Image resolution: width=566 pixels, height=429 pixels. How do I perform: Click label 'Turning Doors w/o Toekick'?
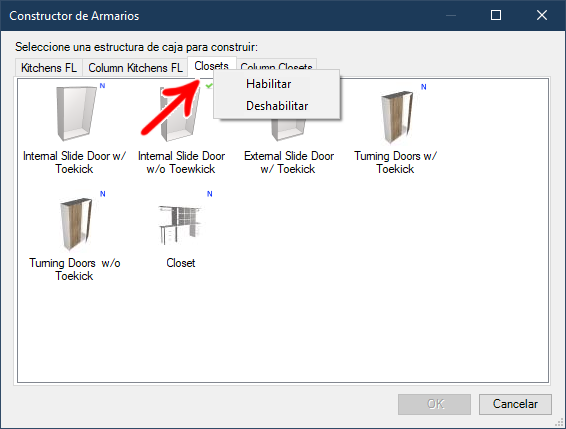(x=74, y=269)
